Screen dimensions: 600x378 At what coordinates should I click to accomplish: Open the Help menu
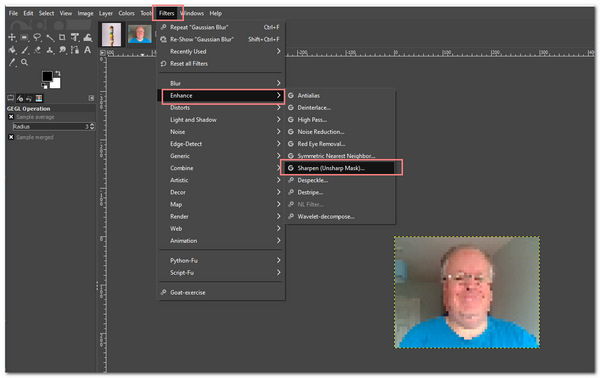[215, 13]
